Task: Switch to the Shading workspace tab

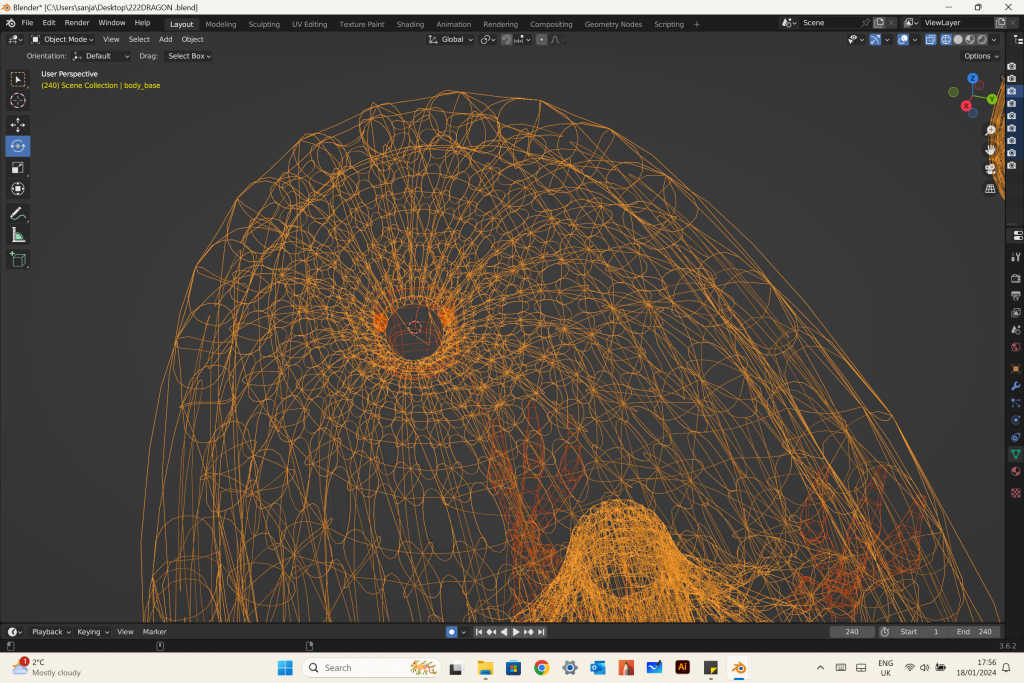Action: 410,24
